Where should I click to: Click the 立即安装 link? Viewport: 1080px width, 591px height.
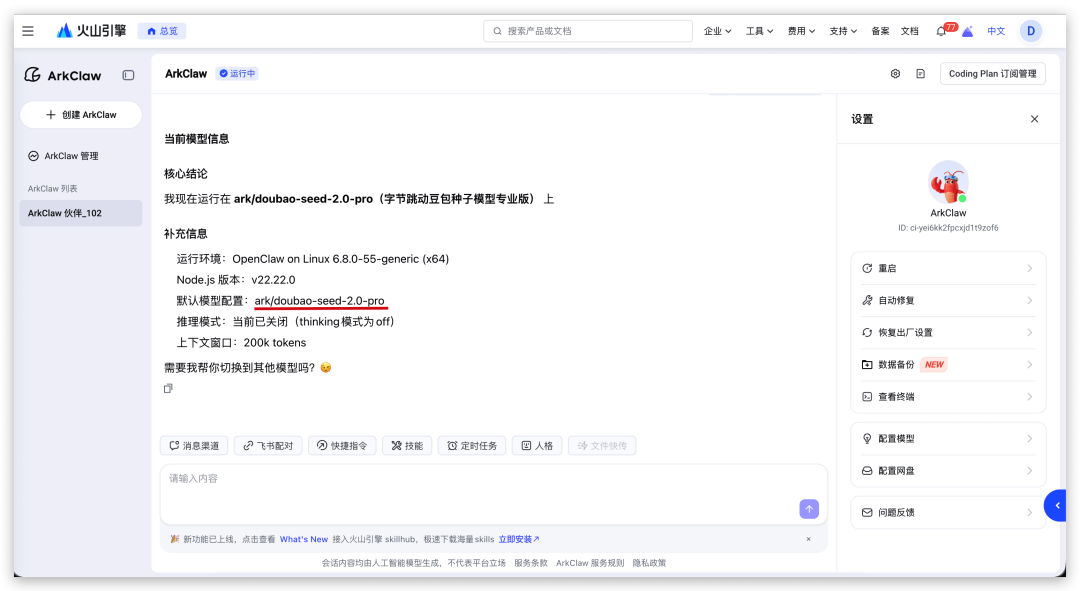click(519, 539)
